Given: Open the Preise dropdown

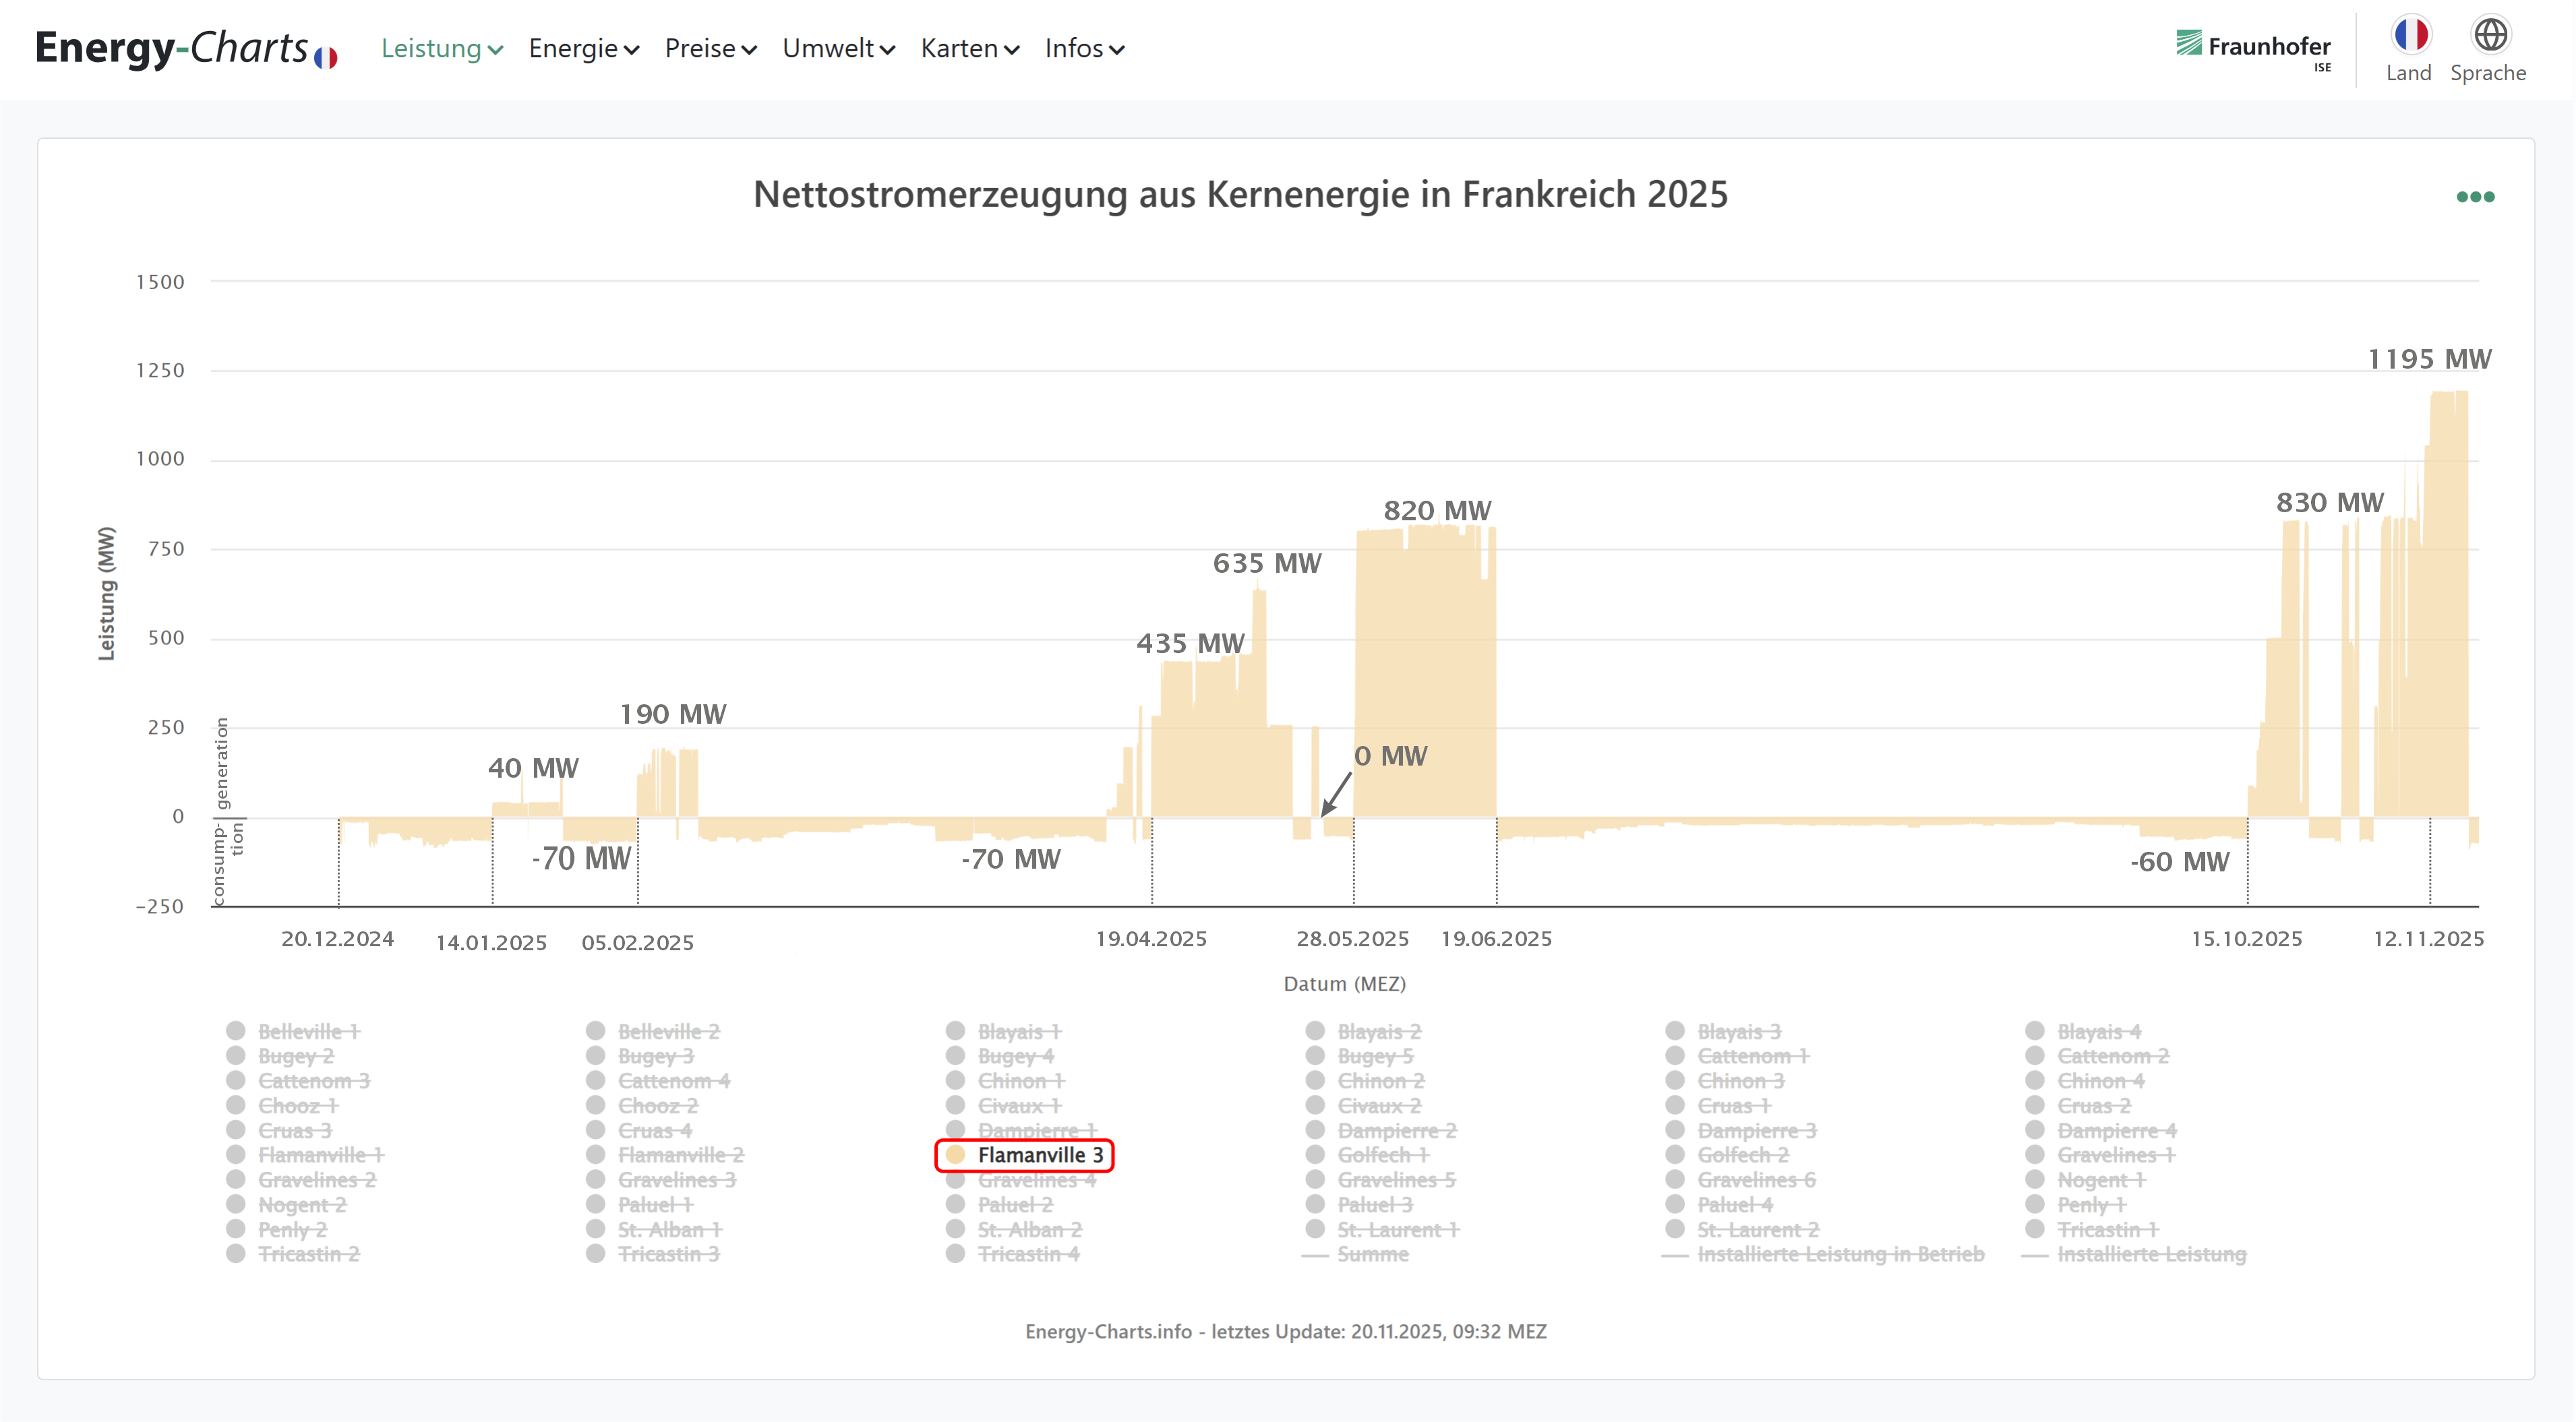Looking at the screenshot, I should (710, 48).
